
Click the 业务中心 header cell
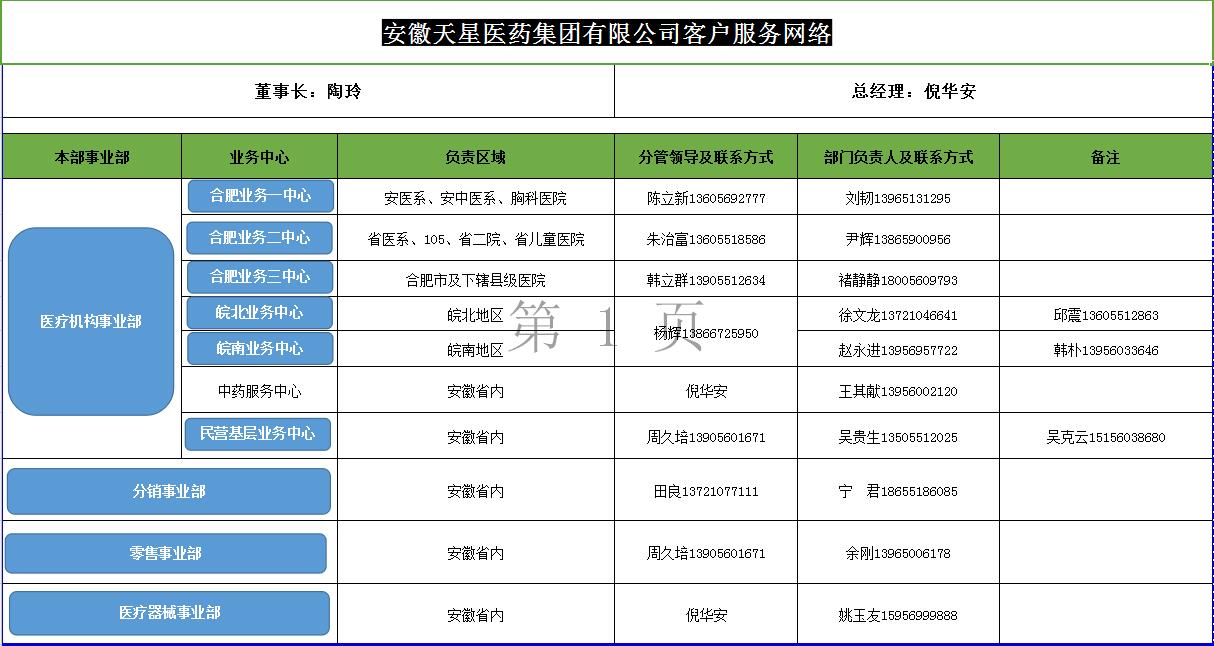coord(260,157)
